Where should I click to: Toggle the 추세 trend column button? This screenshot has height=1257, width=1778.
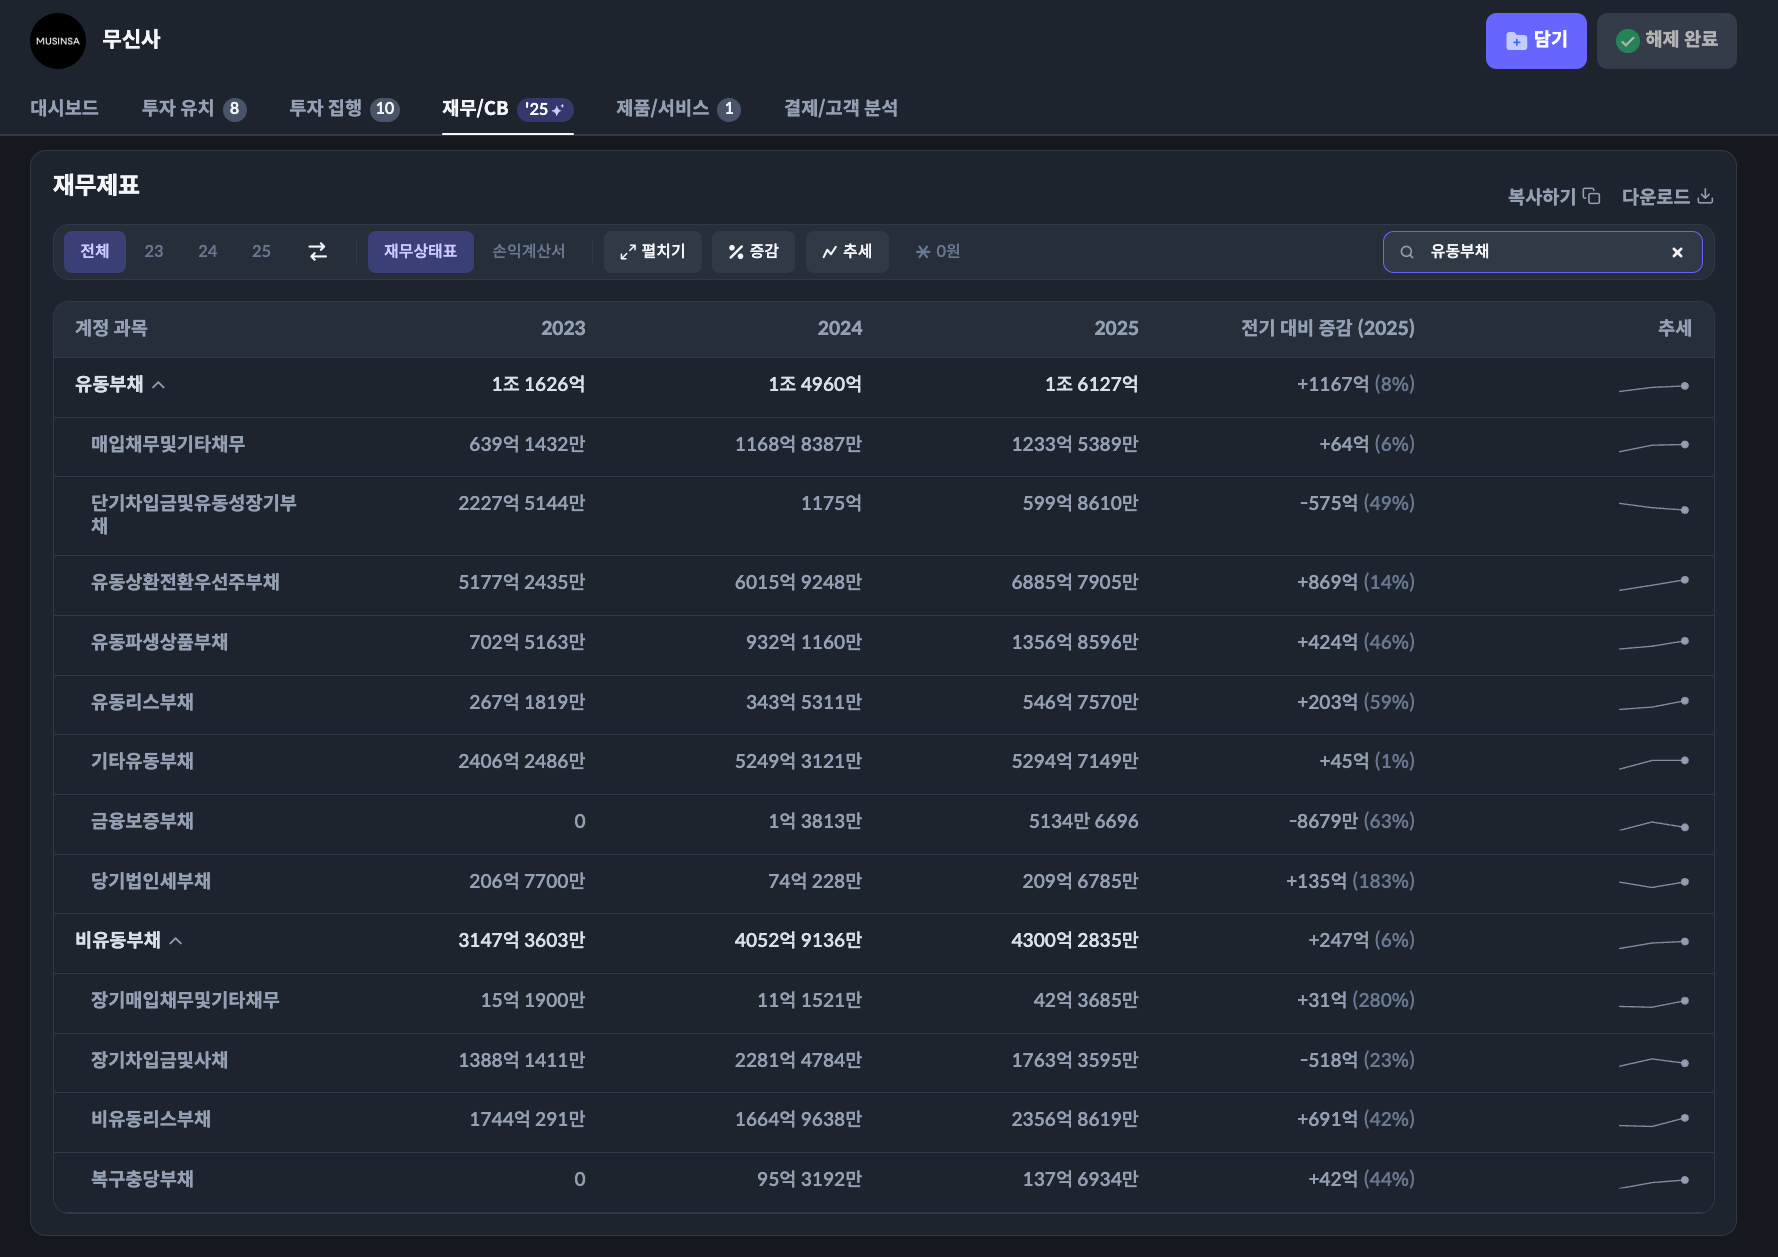pos(847,252)
